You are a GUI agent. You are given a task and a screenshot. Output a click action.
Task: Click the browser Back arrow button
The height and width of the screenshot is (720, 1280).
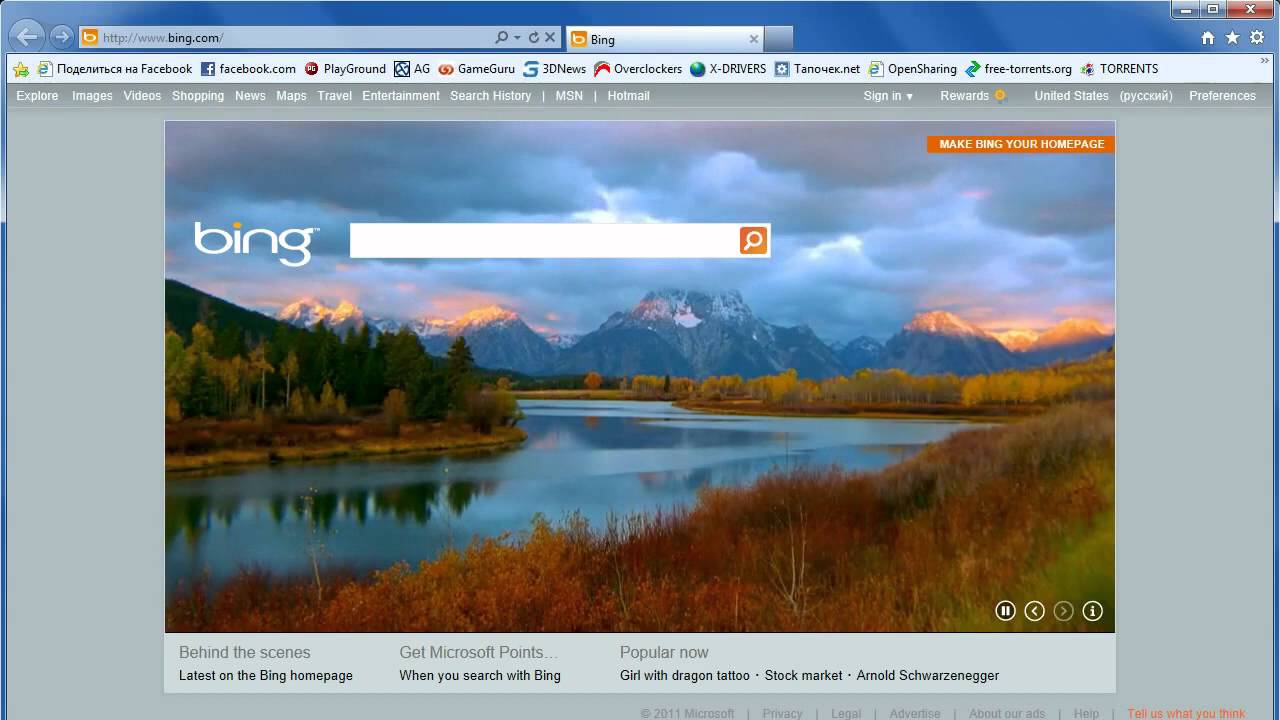[x=28, y=37]
